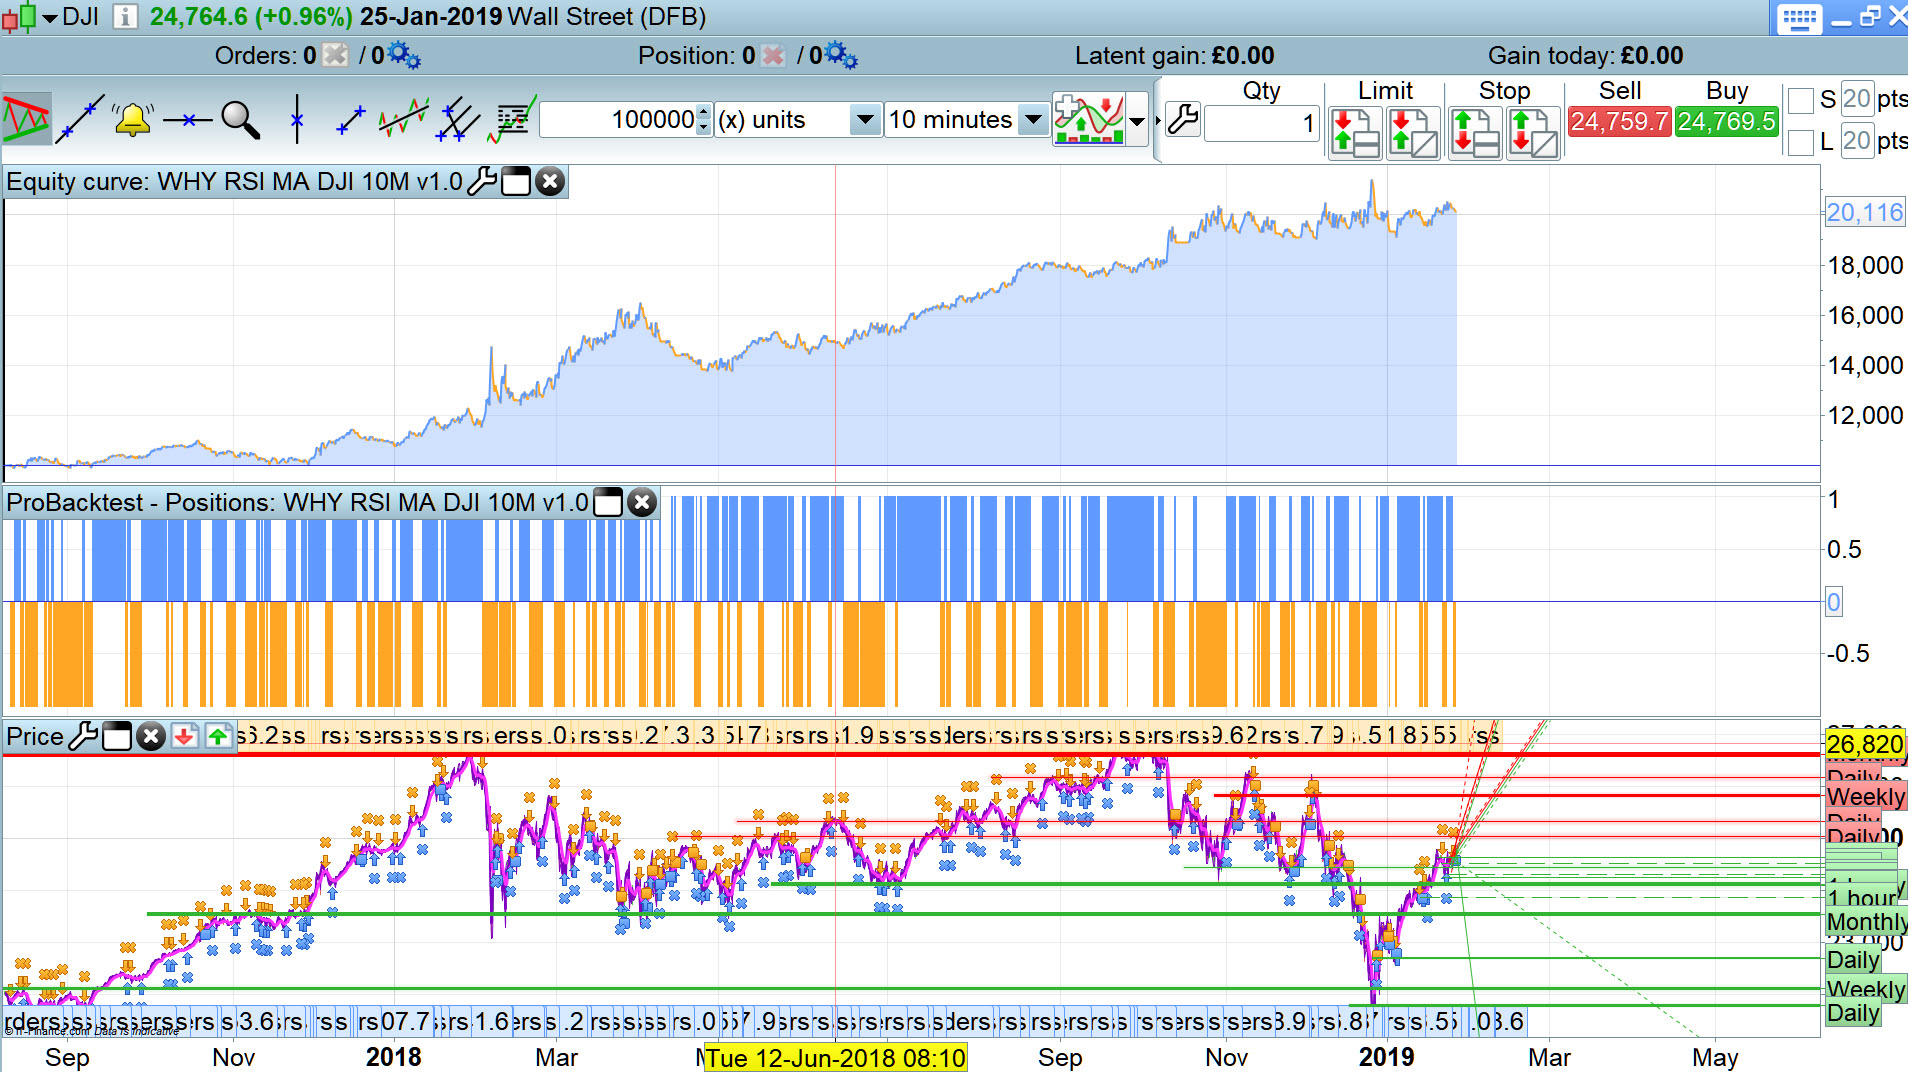The width and height of the screenshot is (1908, 1072).
Task: Select the vertical line tool
Action: [296, 120]
